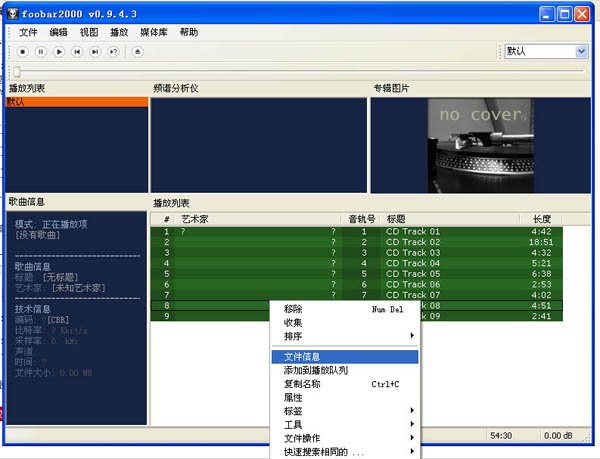The image size is (600, 459).
Task: Sort by the 音轨号 column header
Action: pyautogui.click(x=361, y=219)
